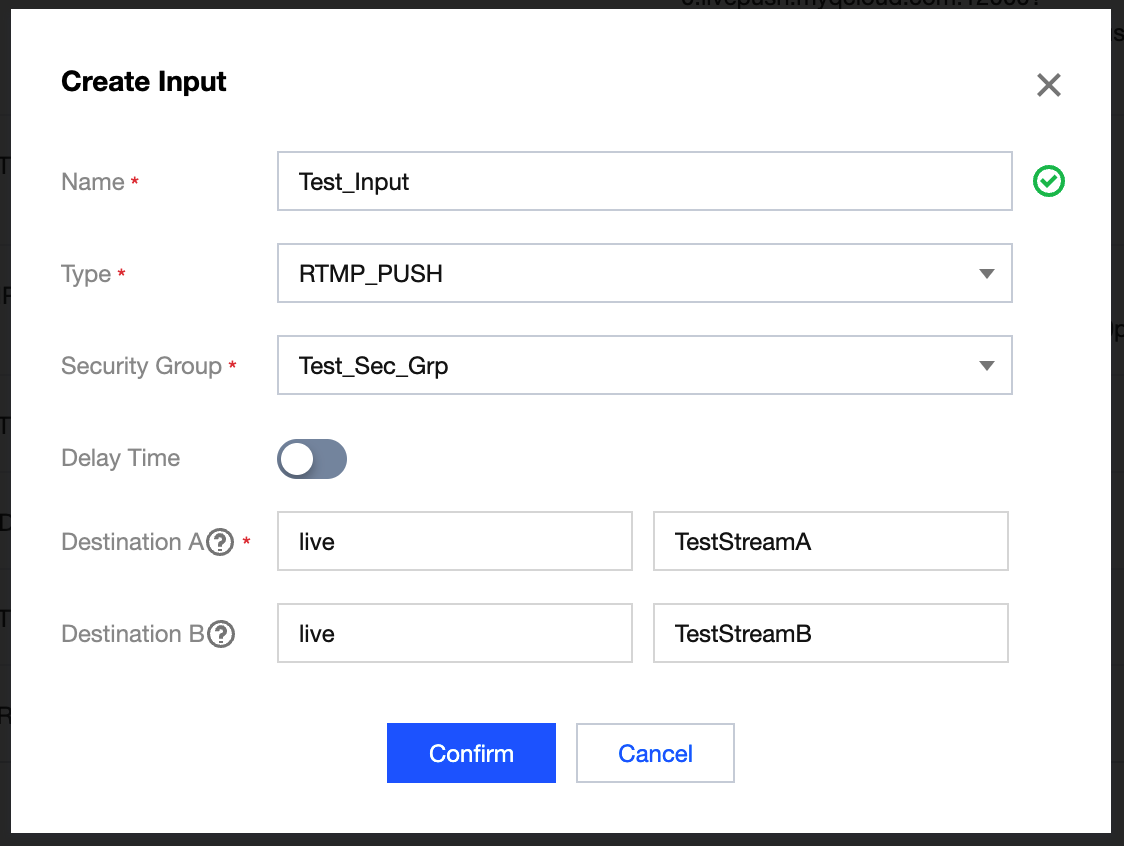Close the Create Input dialog
This screenshot has width=1124, height=846.
1048,85
